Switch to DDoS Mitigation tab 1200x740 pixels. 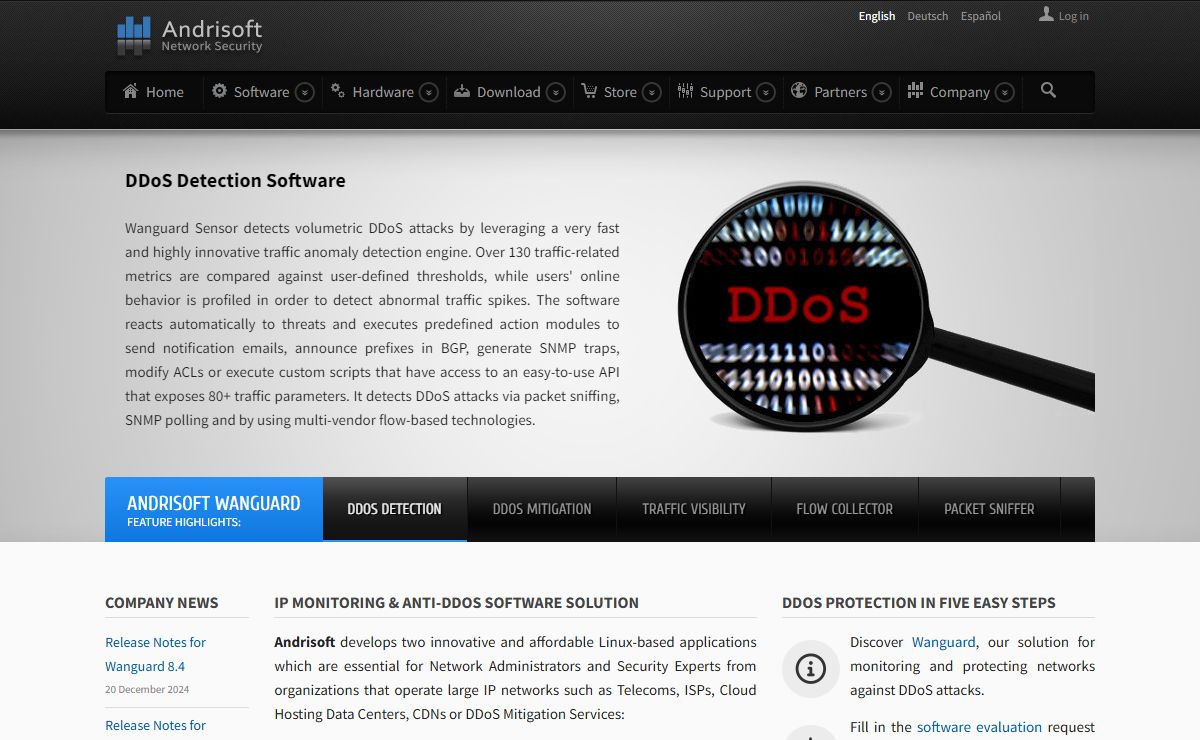click(542, 509)
